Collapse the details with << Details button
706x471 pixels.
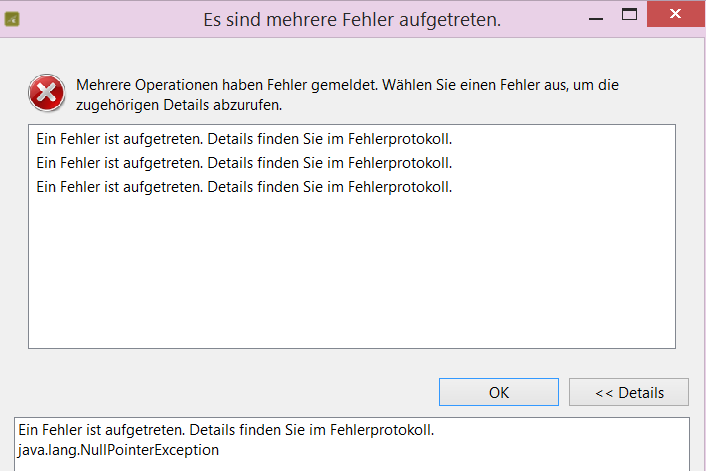pos(628,392)
